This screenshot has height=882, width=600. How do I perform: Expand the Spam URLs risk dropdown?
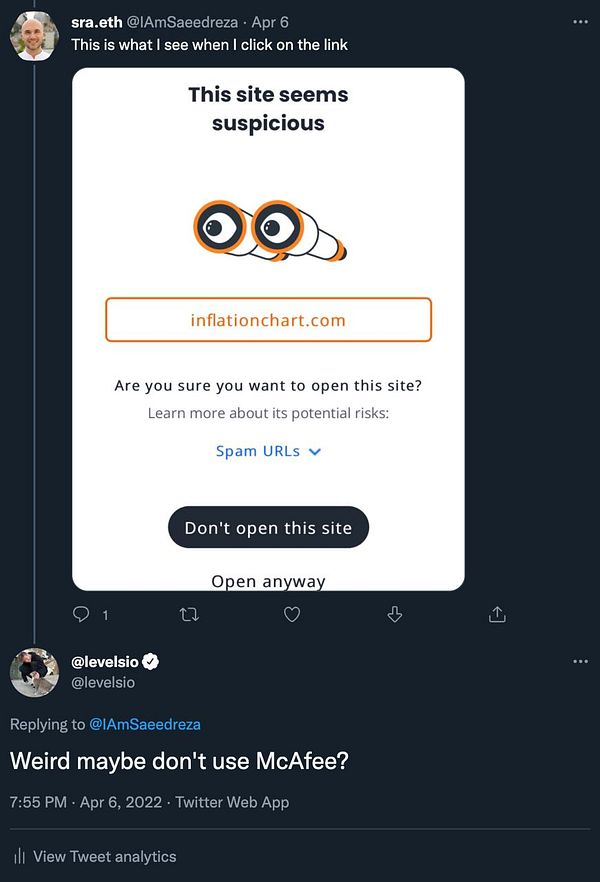[x=258, y=451]
